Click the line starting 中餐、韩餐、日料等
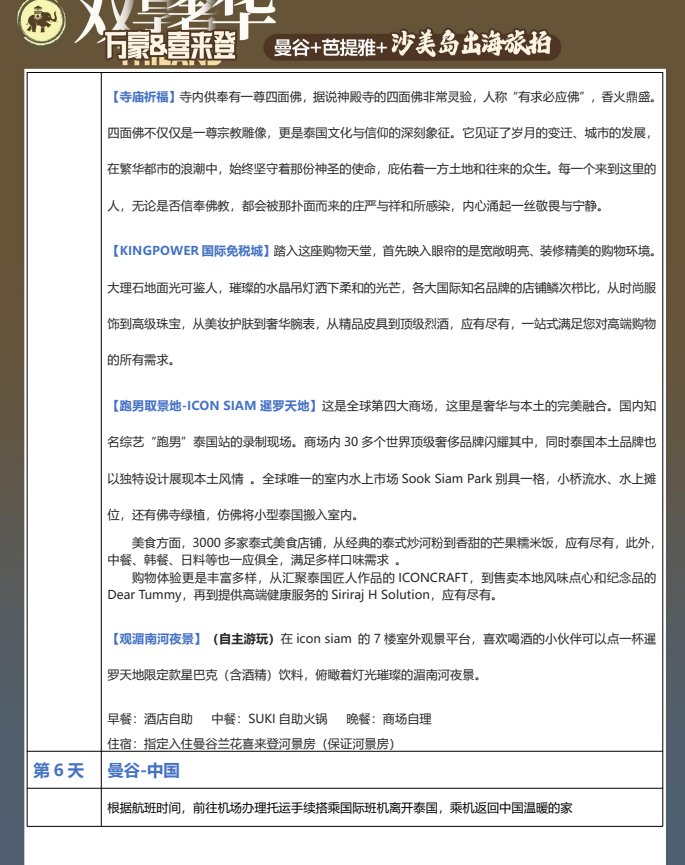Screen dimensions: 685x865 [254, 560]
